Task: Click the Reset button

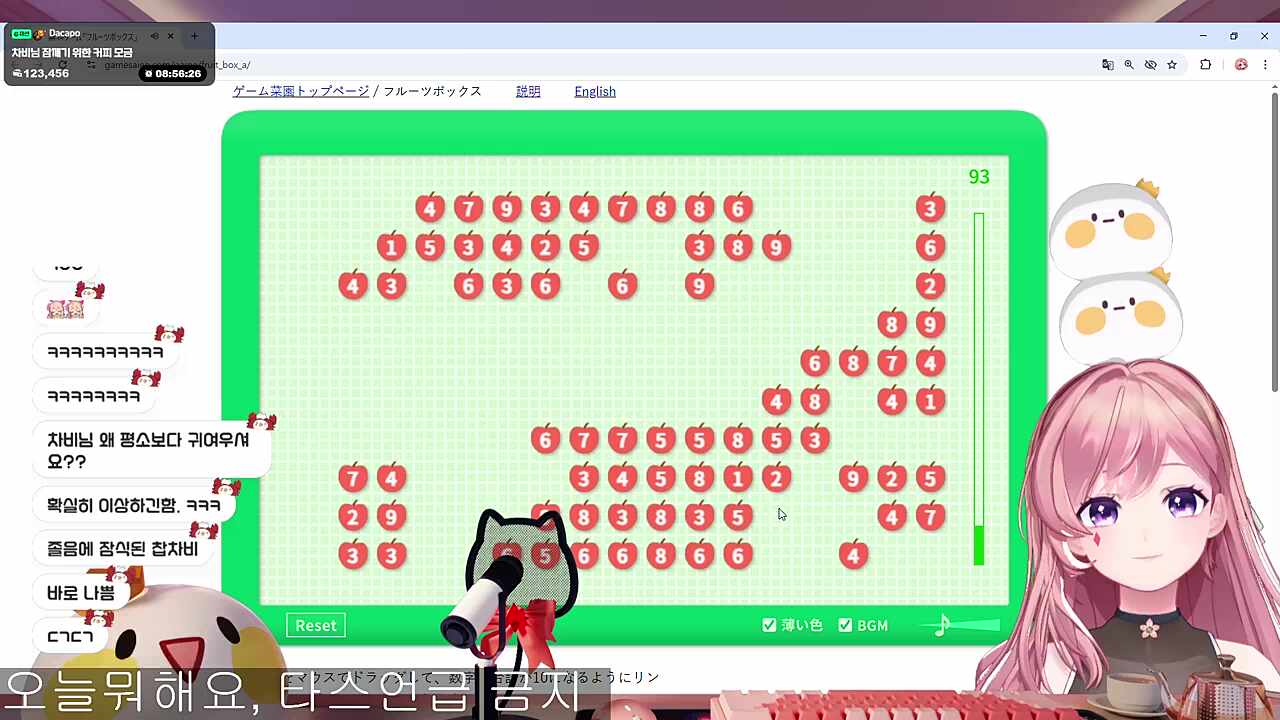Action: tap(316, 625)
